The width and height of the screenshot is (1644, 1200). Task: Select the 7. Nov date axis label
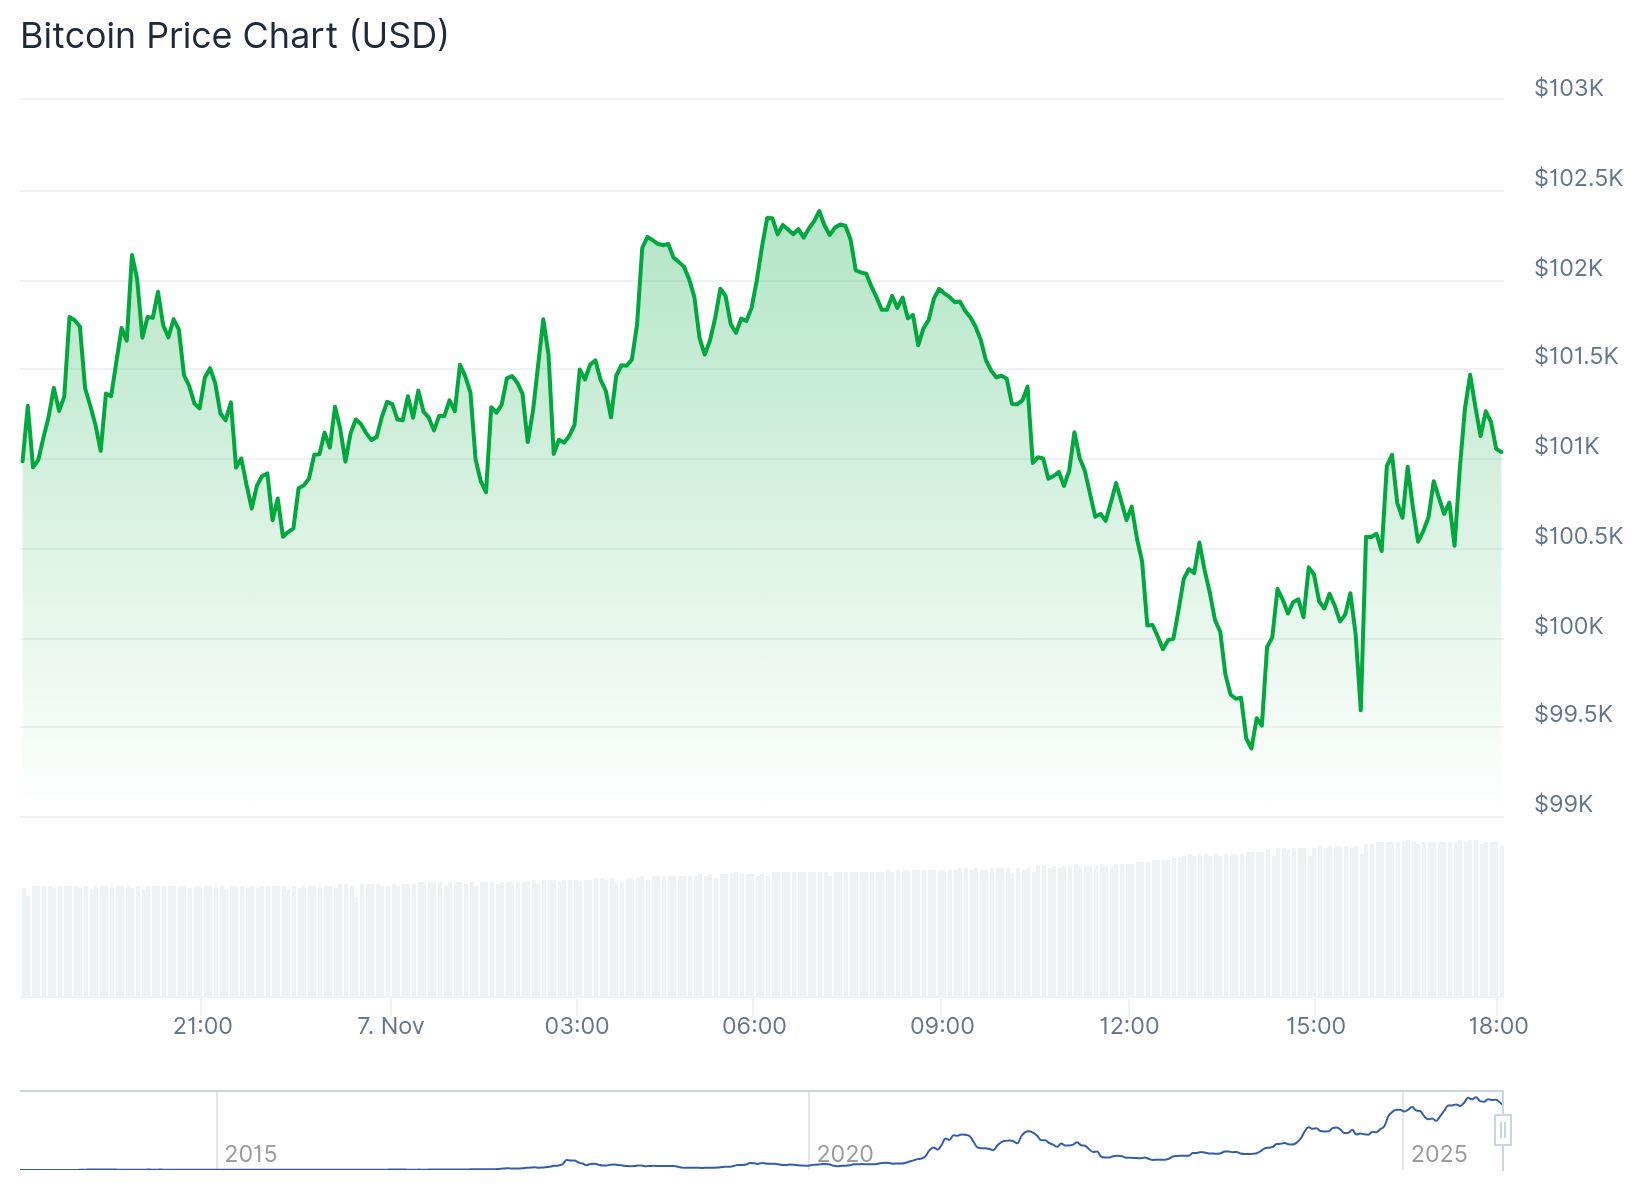coord(391,1026)
